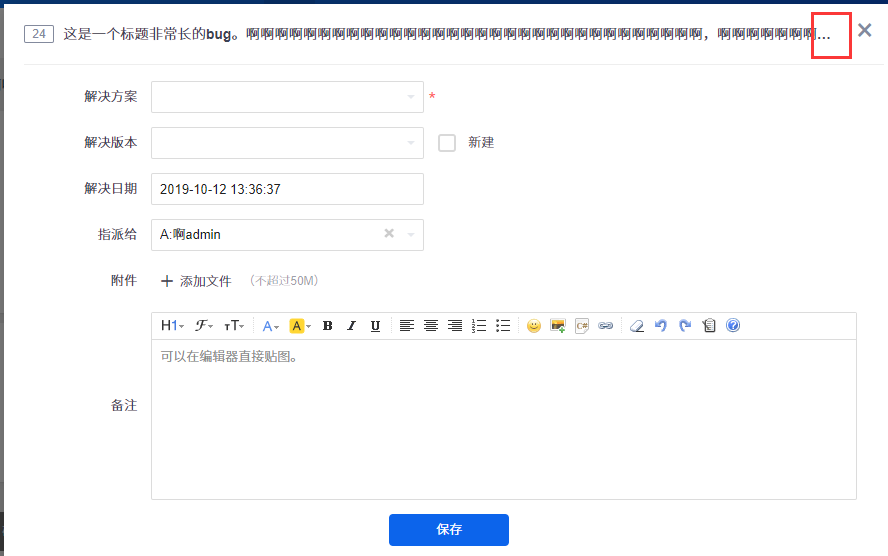The image size is (888, 556).
Task: Redo the last edit
Action: 685,326
